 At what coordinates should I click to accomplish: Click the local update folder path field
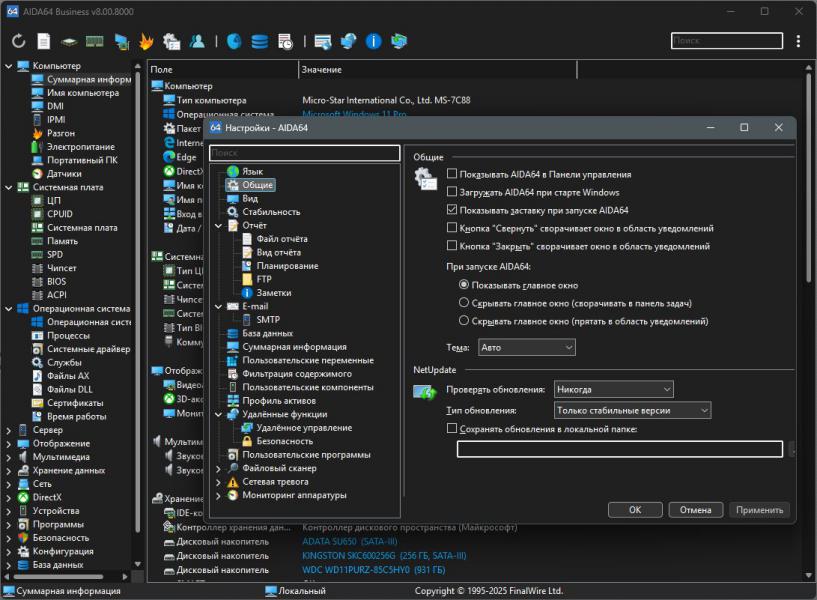[619, 449]
